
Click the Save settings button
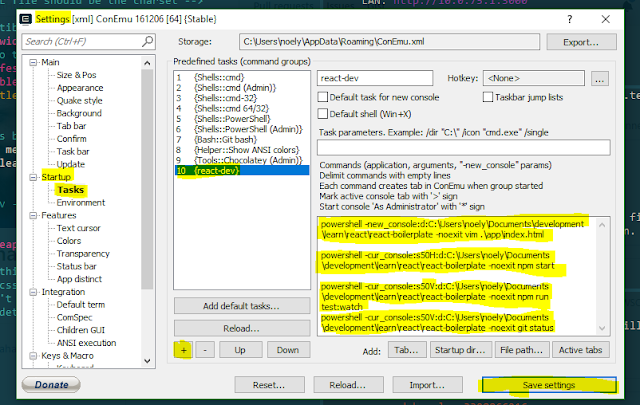(549, 385)
